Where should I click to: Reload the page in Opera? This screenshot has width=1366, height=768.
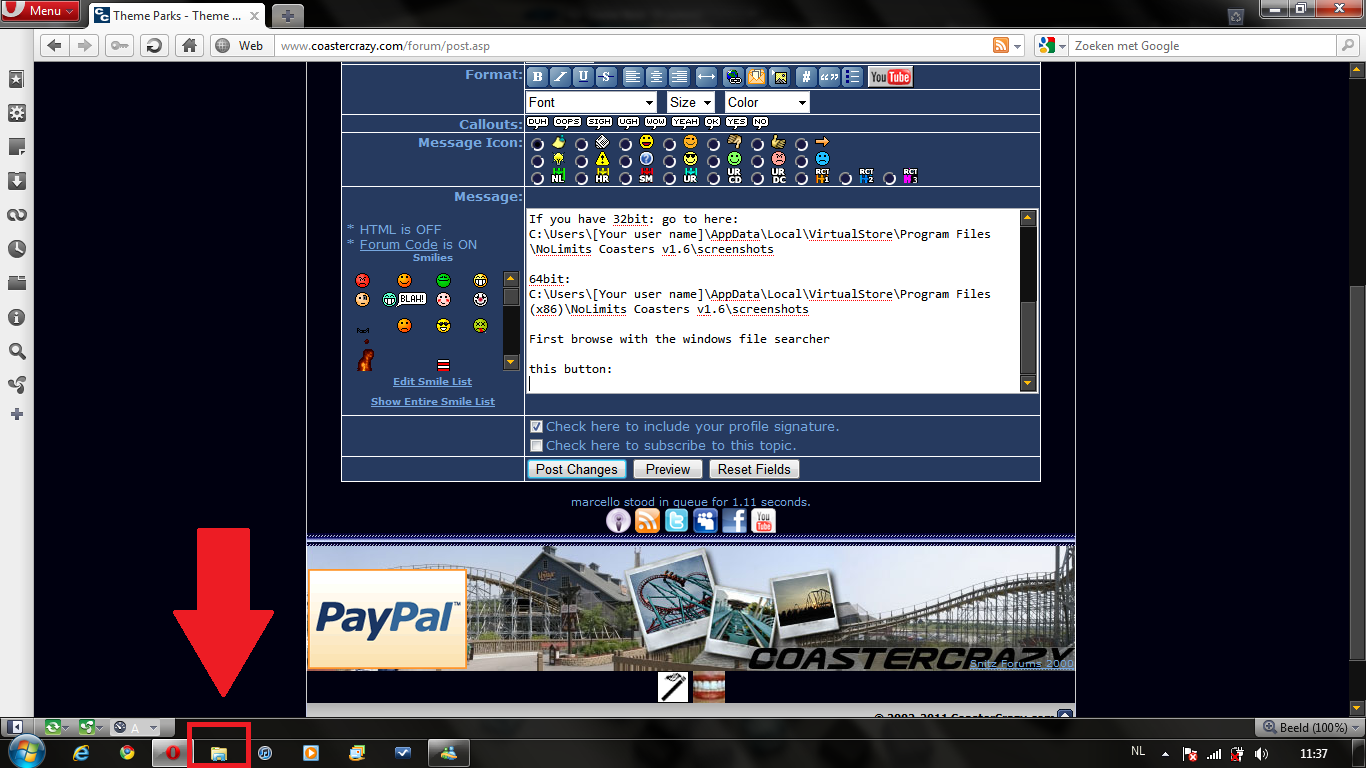click(x=153, y=45)
